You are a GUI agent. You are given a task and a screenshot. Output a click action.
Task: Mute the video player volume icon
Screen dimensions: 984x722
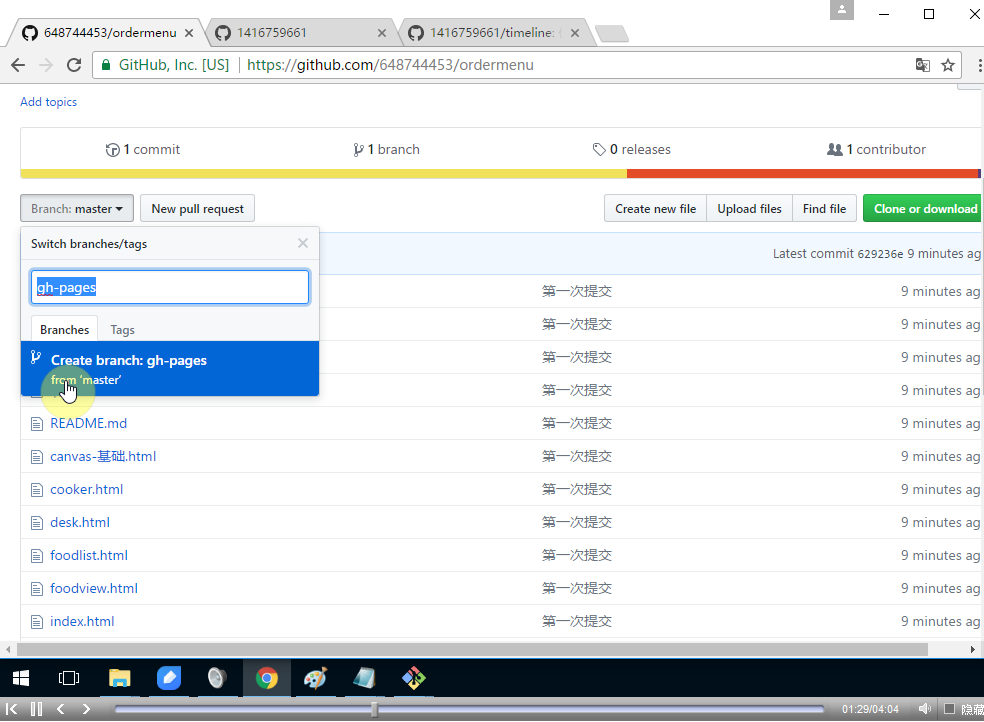coord(925,709)
